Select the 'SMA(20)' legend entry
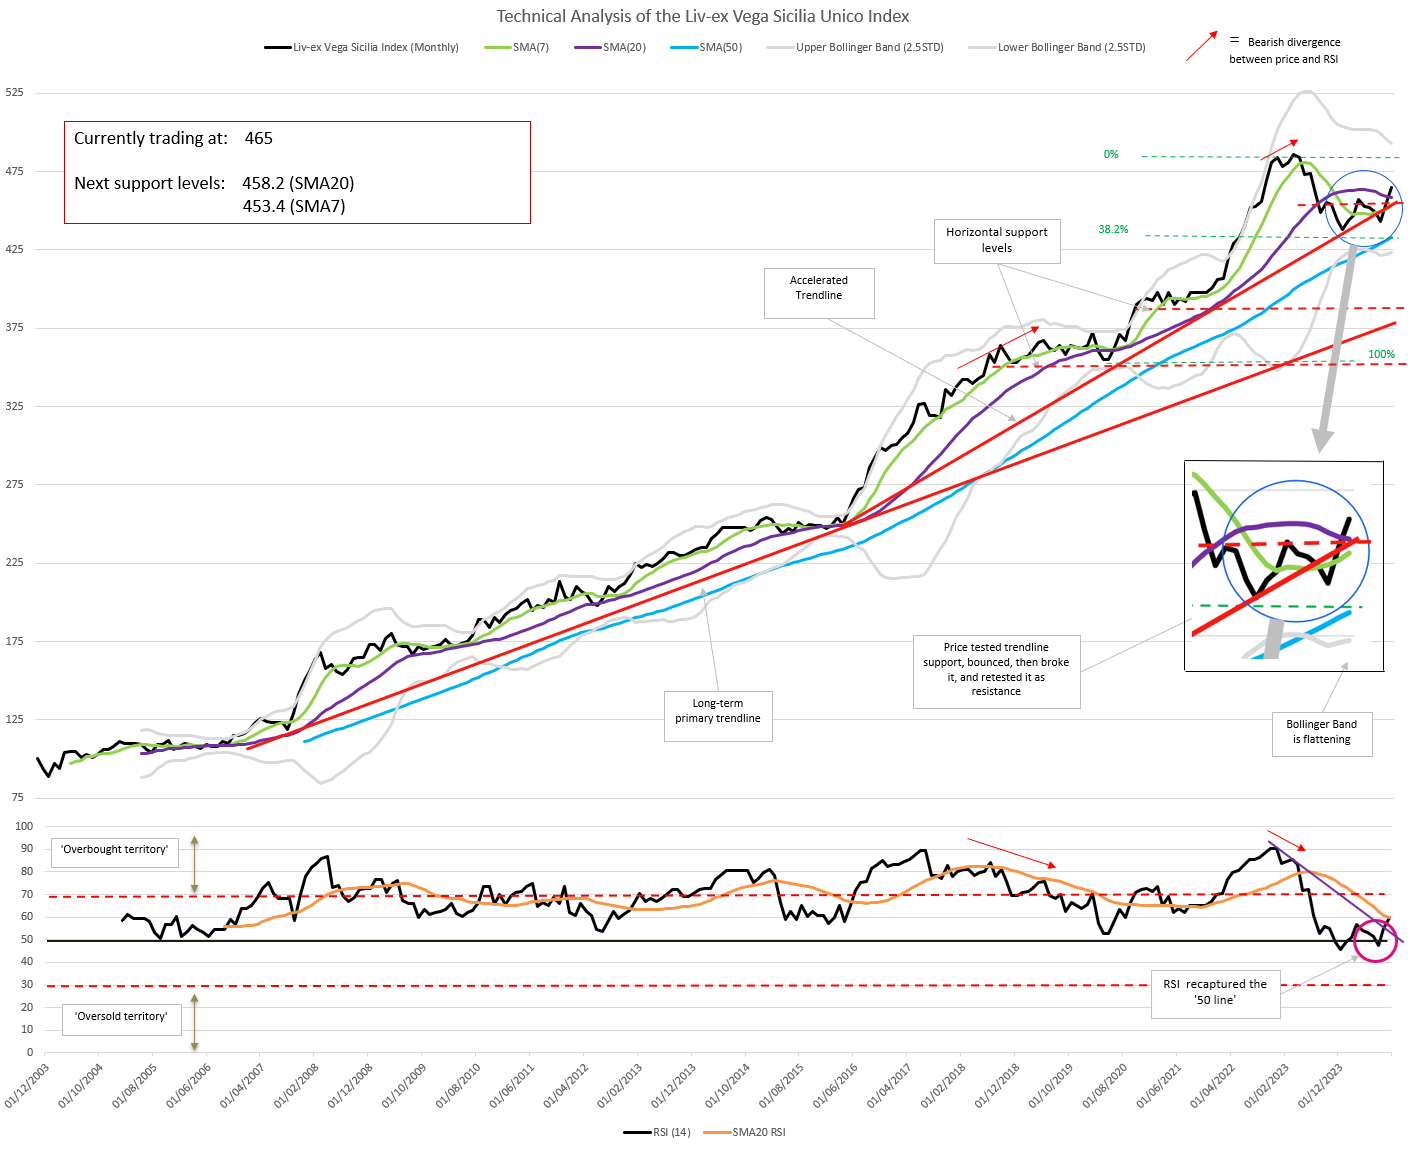 click(610, 47)
